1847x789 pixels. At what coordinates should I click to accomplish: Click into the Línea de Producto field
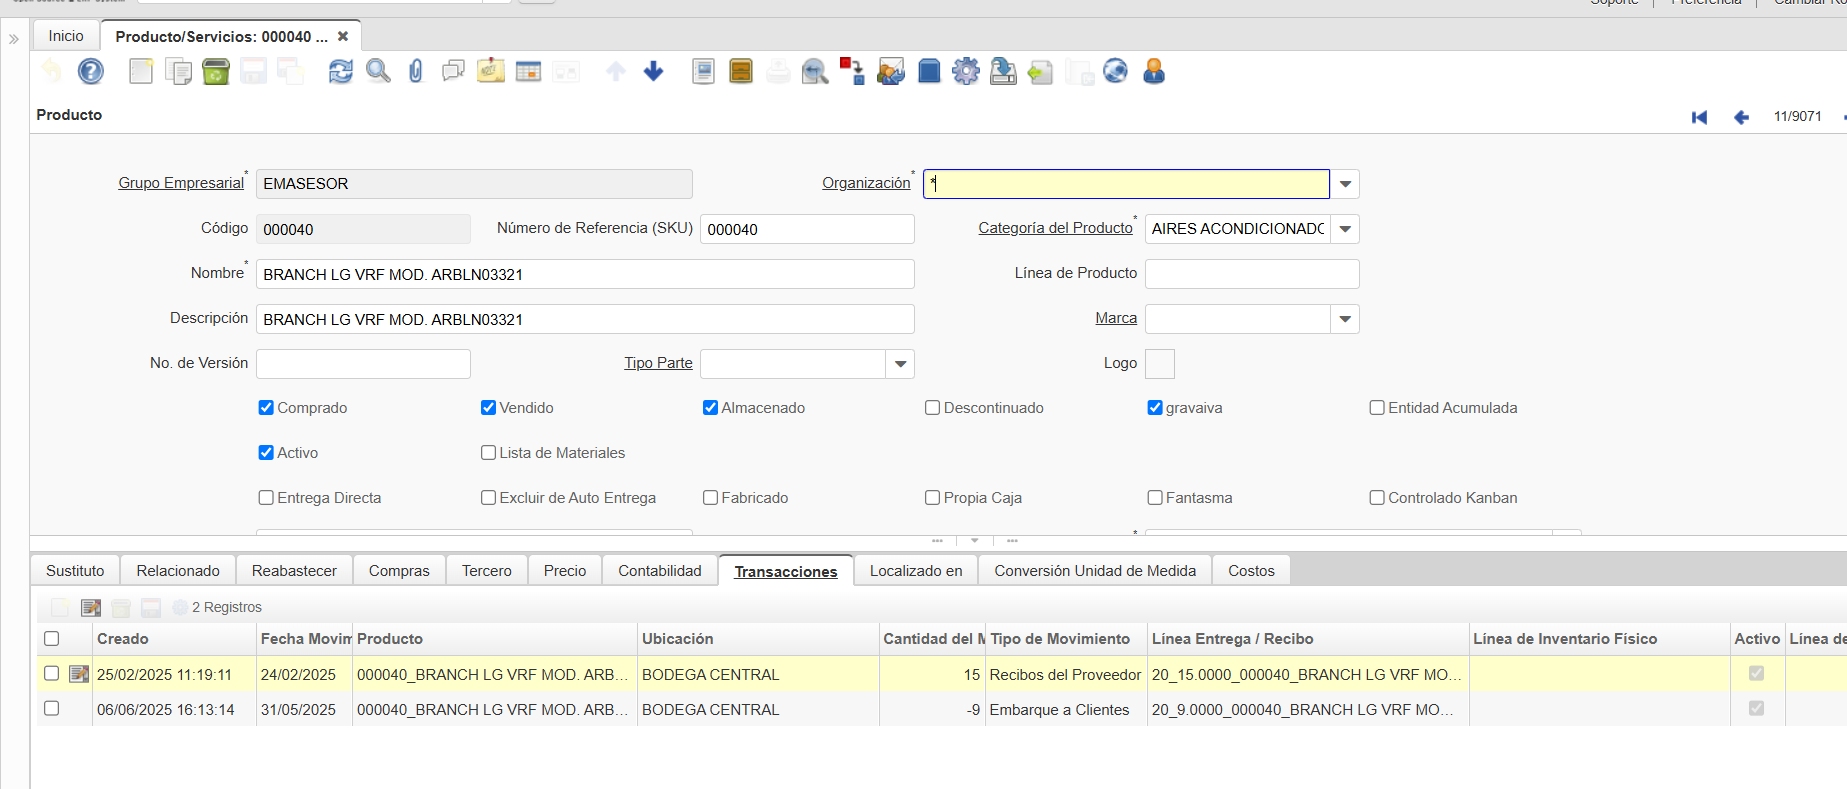[1251, 274]
